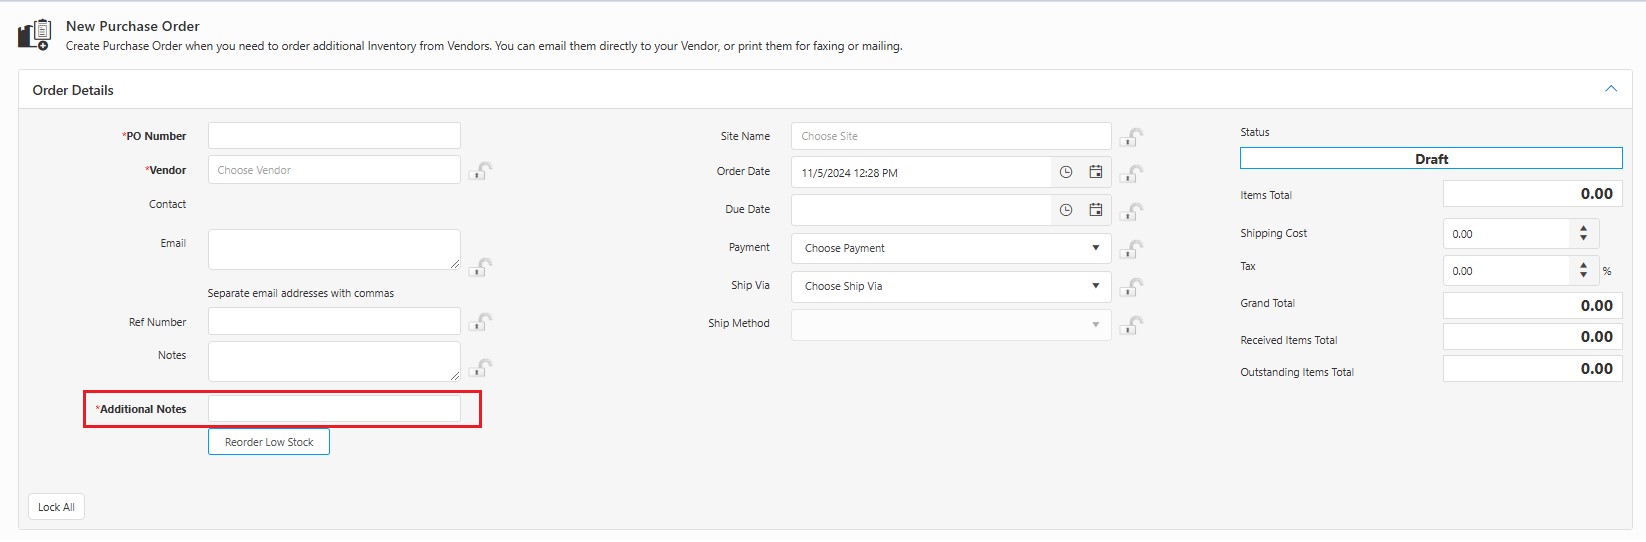Collapse the Order Details panel
1646x542 pixels.
point(1610,89)
